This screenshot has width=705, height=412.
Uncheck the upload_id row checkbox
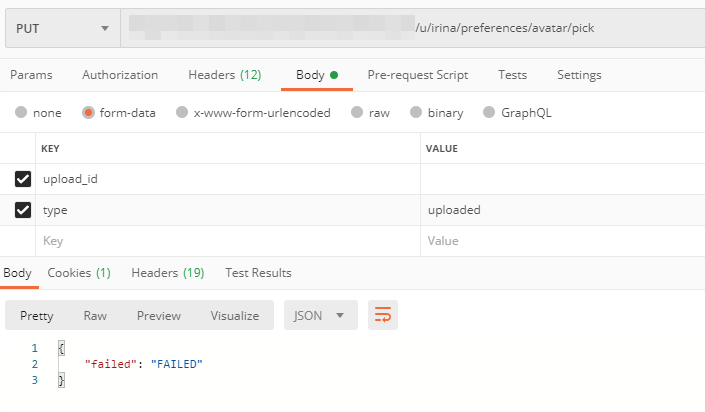23,179
